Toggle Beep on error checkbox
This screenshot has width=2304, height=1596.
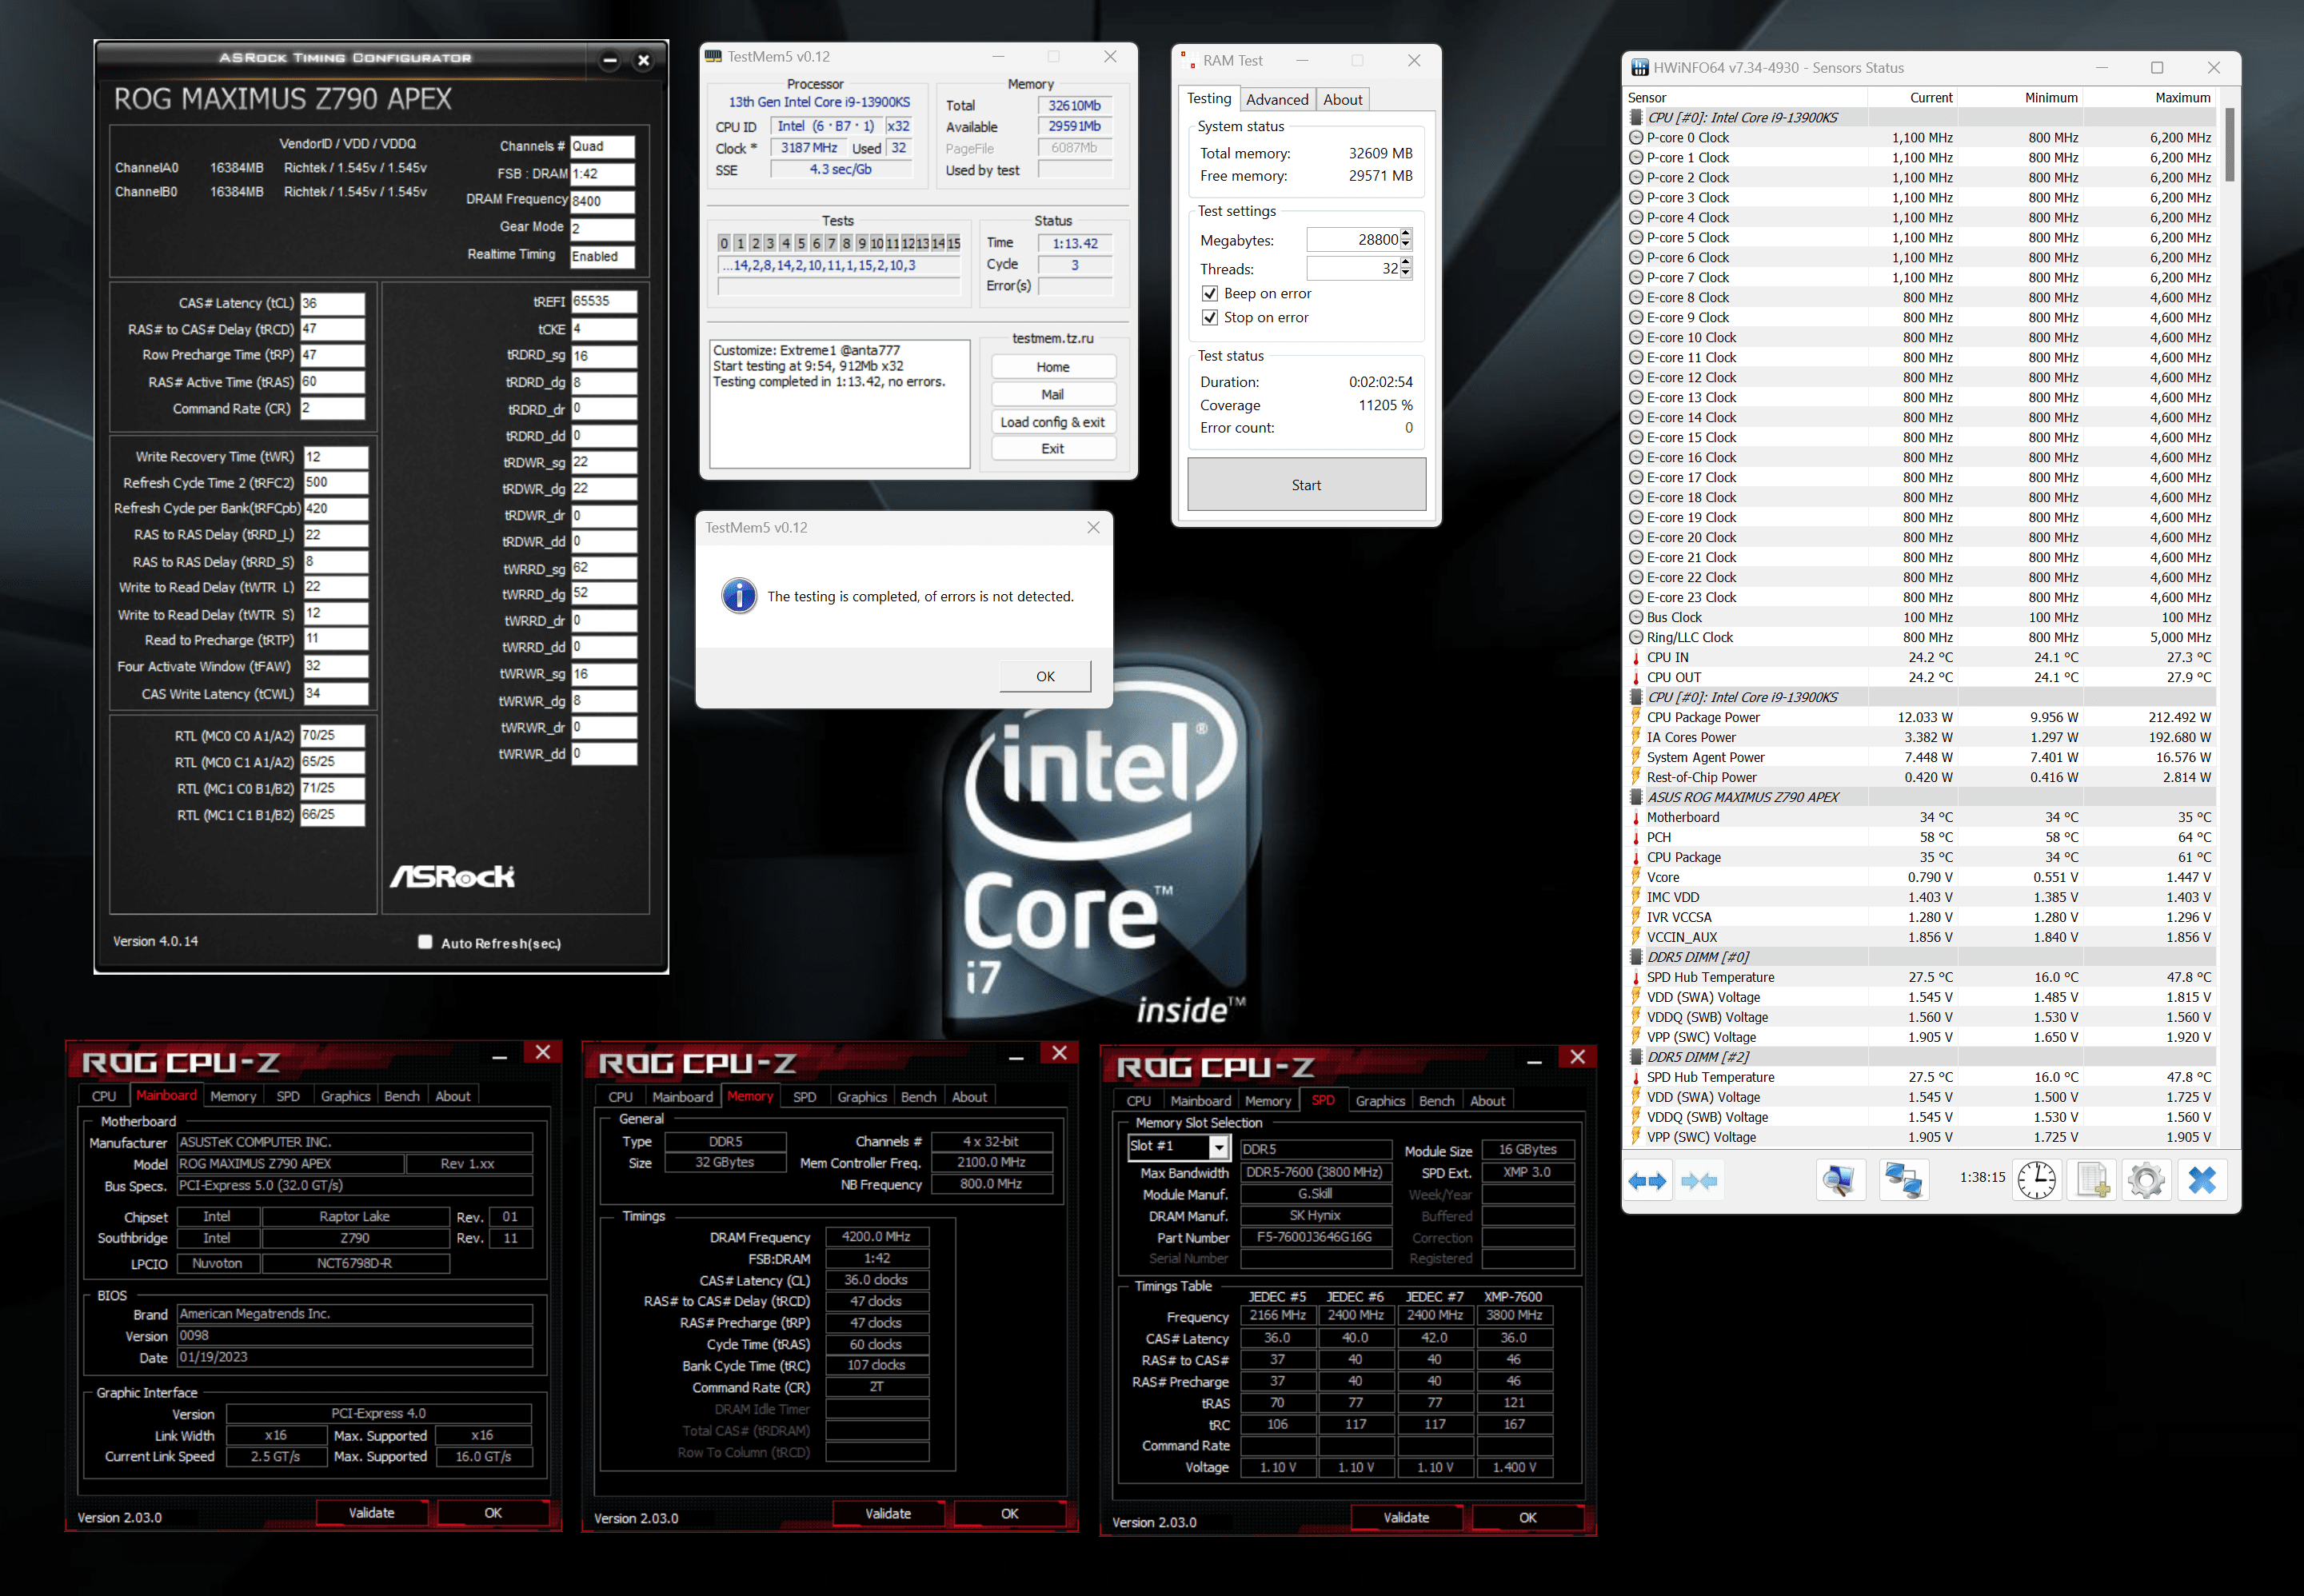click(x=1210, y=294)
